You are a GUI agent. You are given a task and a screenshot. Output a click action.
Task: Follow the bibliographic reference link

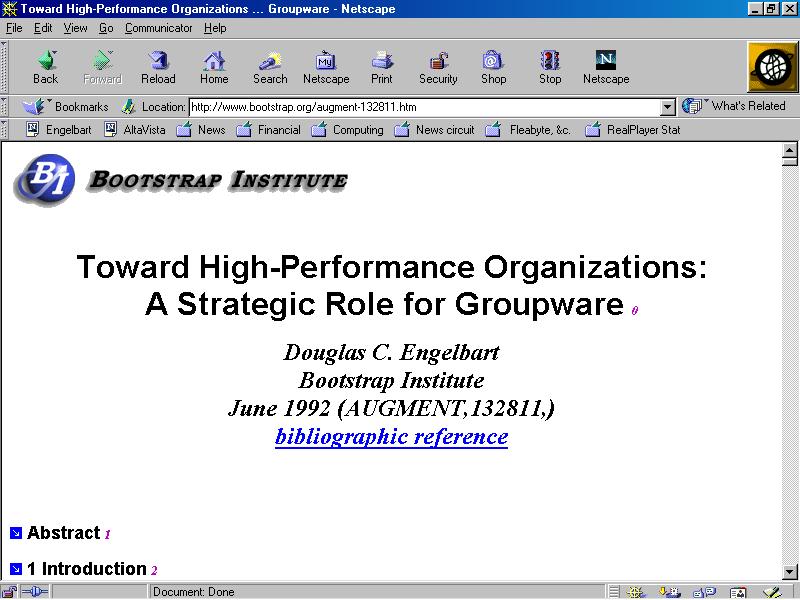(391, 436)
